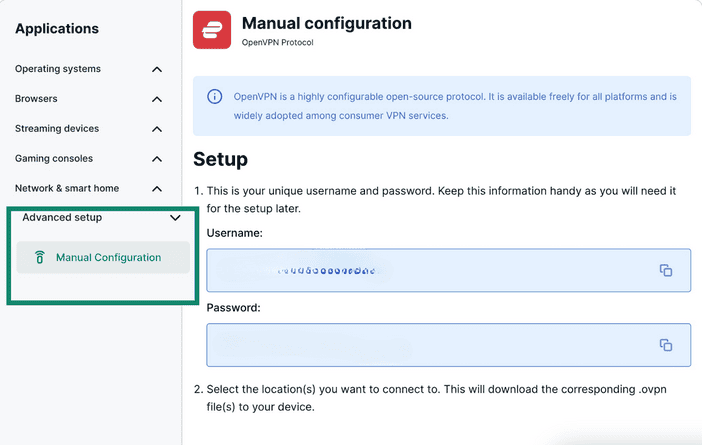This screenshot has height=445, width=702.
Task: Click step 1 unique username instructions text
Action: (441, 200)
